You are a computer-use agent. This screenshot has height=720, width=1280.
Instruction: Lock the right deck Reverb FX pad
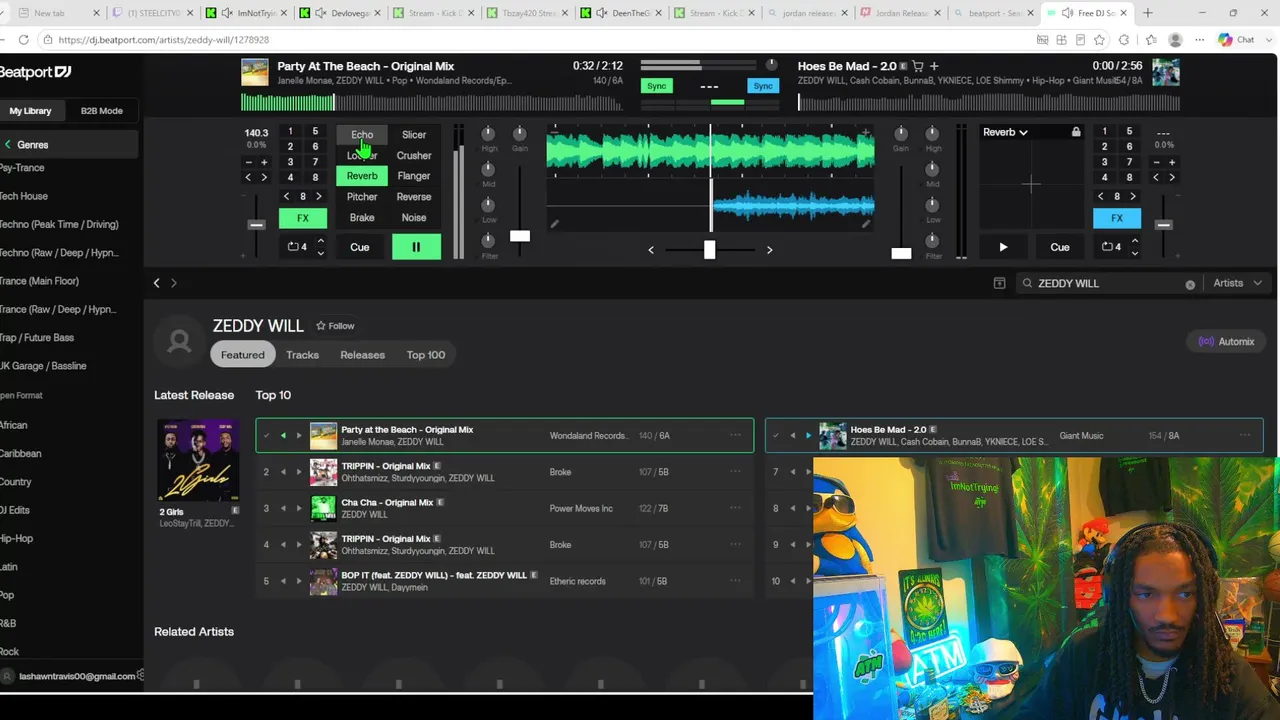[x=1076, y=132]
